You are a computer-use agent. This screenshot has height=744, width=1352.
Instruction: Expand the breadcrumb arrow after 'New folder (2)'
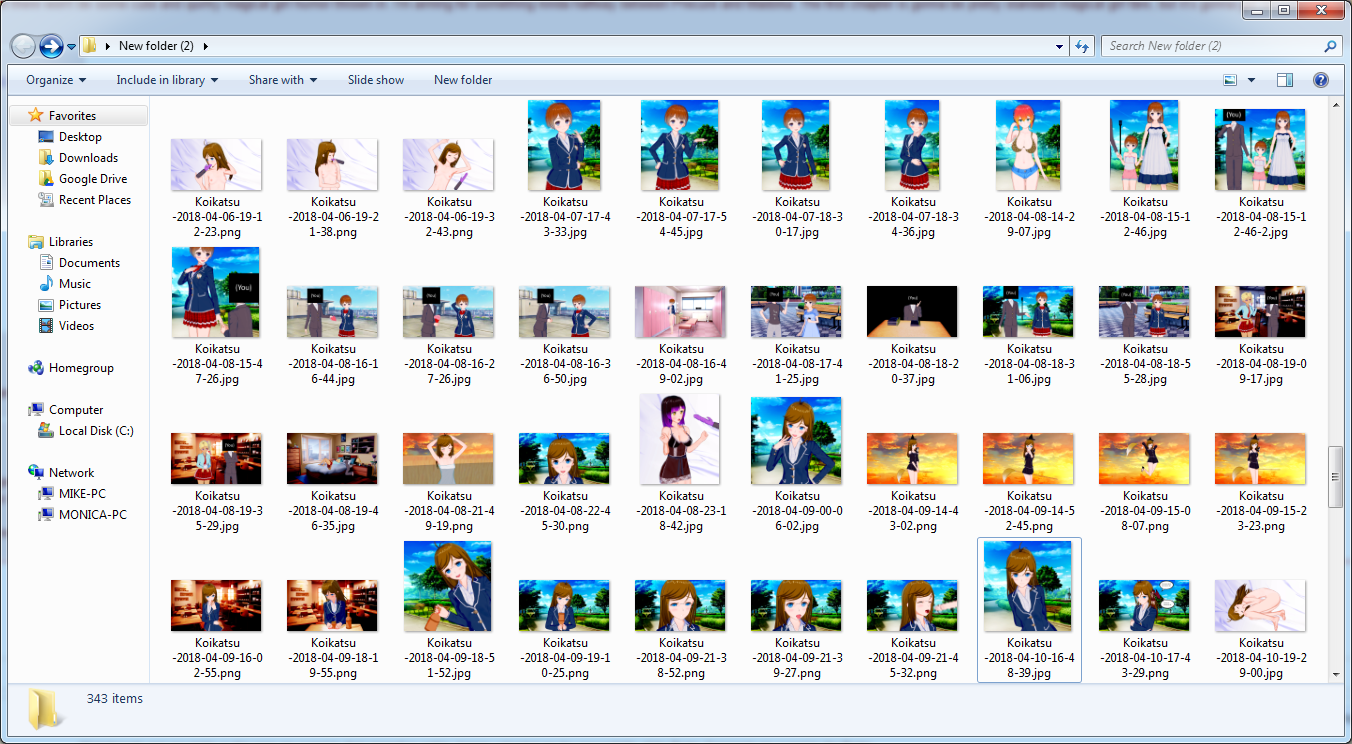[205, 46]
